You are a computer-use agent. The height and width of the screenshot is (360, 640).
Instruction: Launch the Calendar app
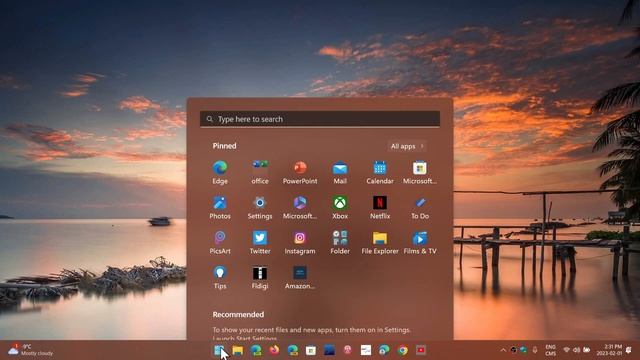380,172
